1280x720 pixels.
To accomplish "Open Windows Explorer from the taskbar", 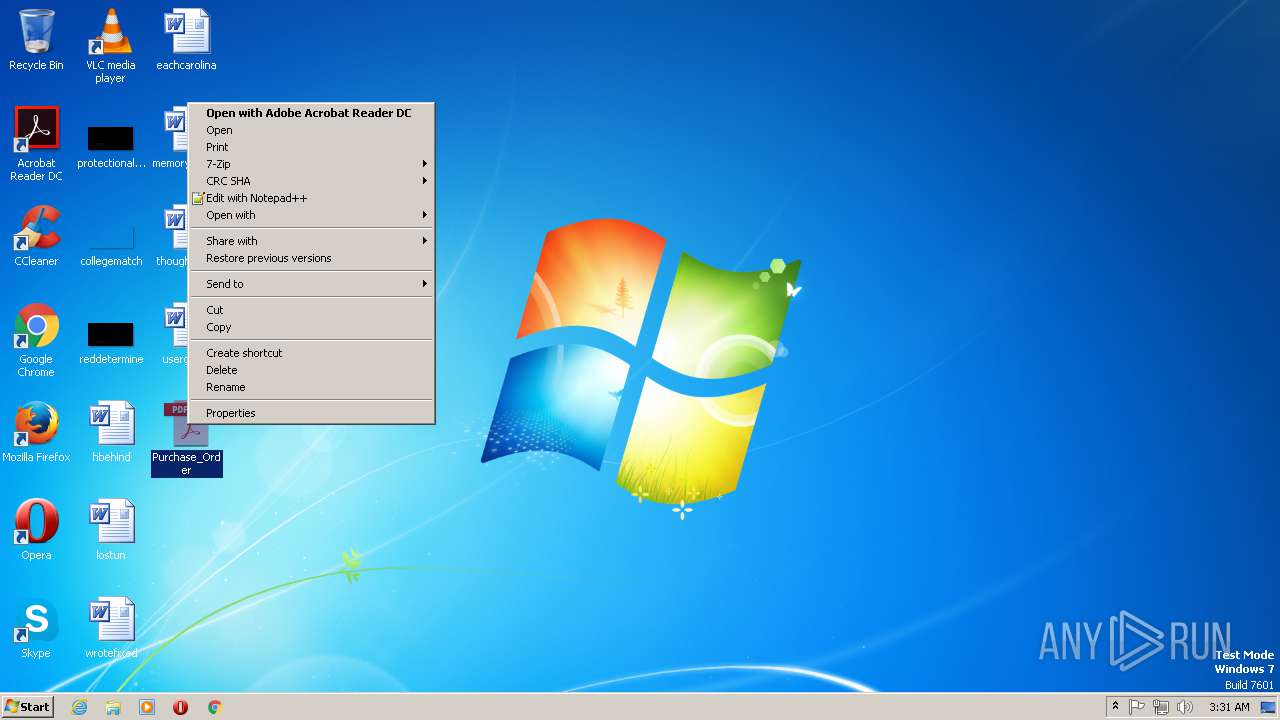I will pyautogui.click(x=113, y=707).
